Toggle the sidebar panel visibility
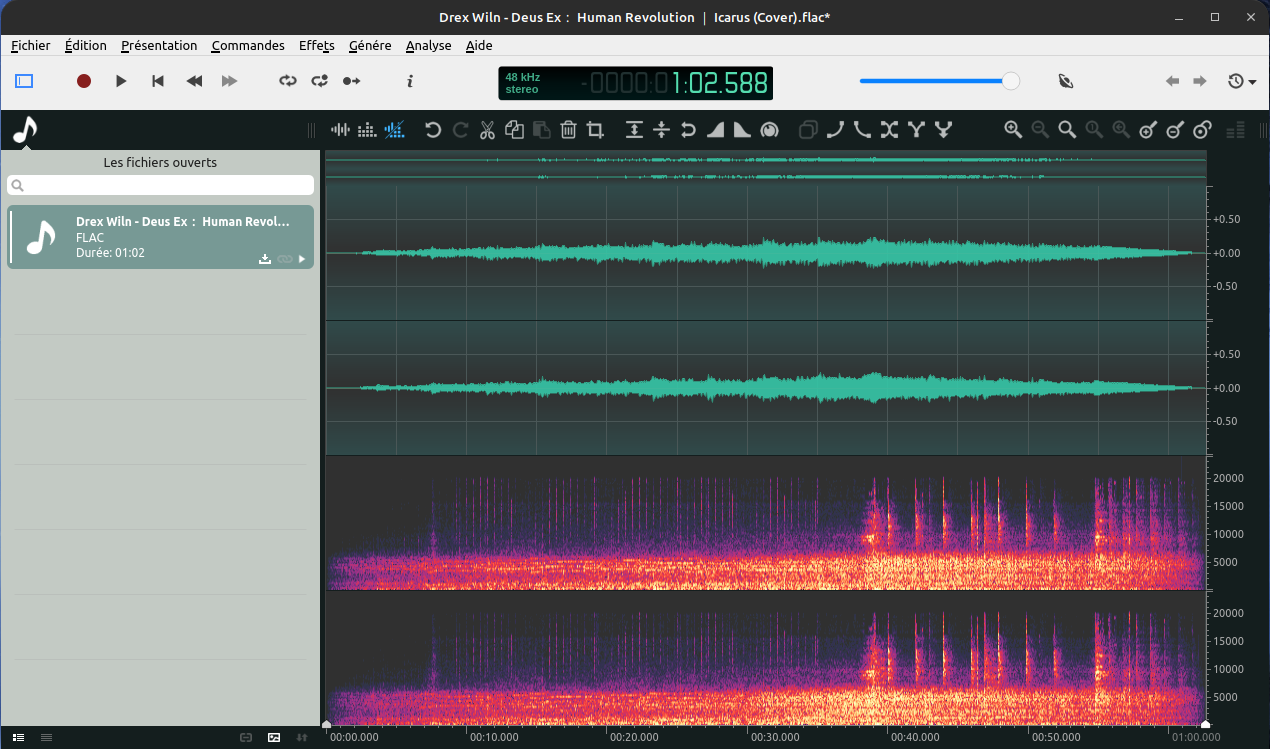 pyautogui.click(x=25, y=81)
